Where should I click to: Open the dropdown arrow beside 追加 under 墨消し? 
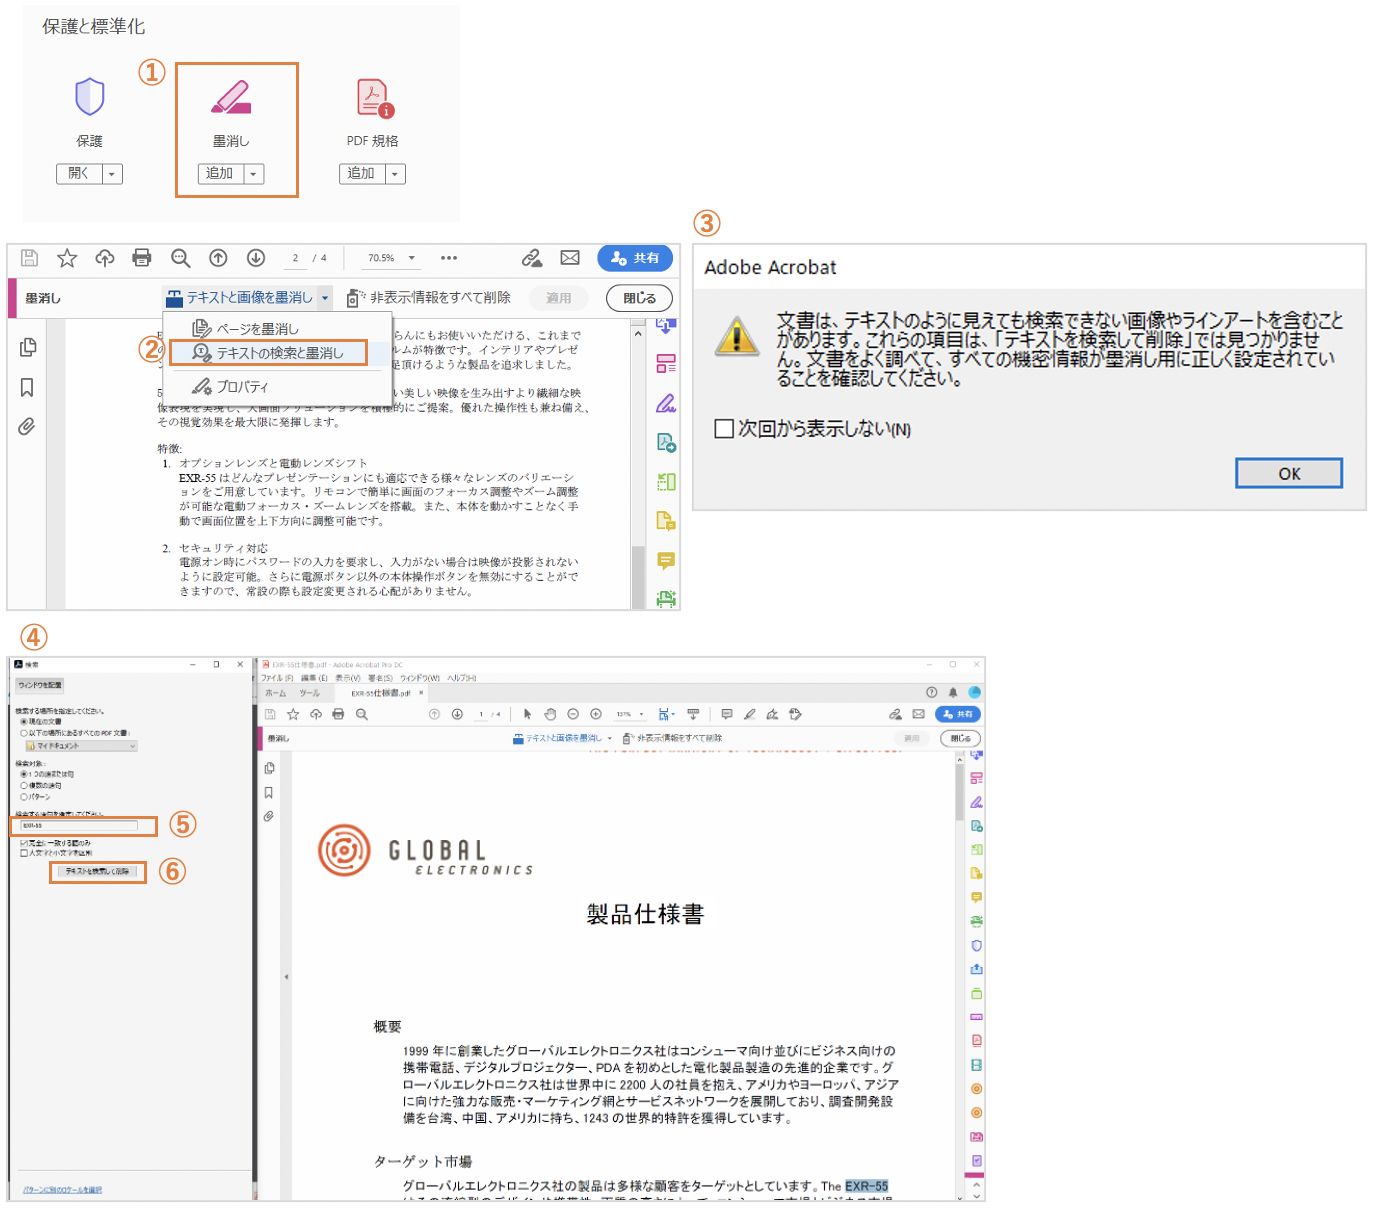255,173
